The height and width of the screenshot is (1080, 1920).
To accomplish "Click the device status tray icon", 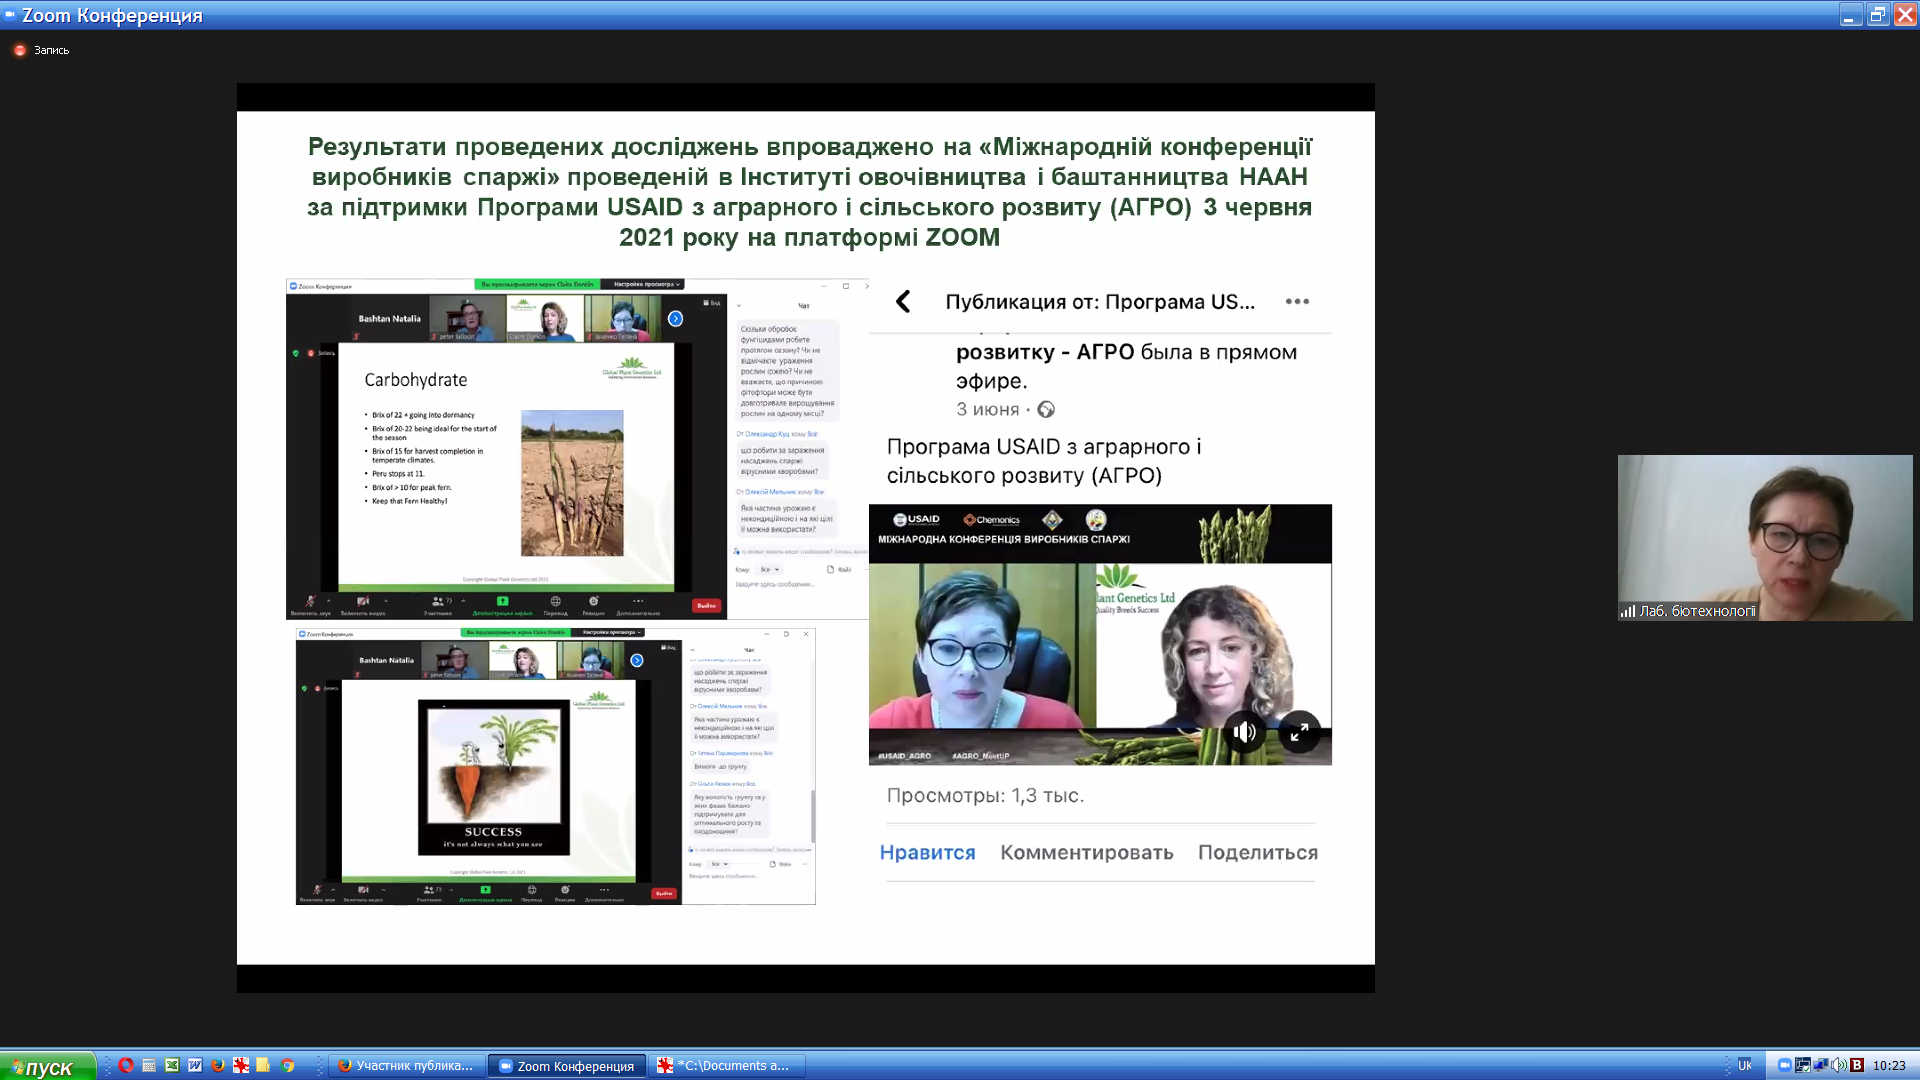I will coord(1803,1065).
